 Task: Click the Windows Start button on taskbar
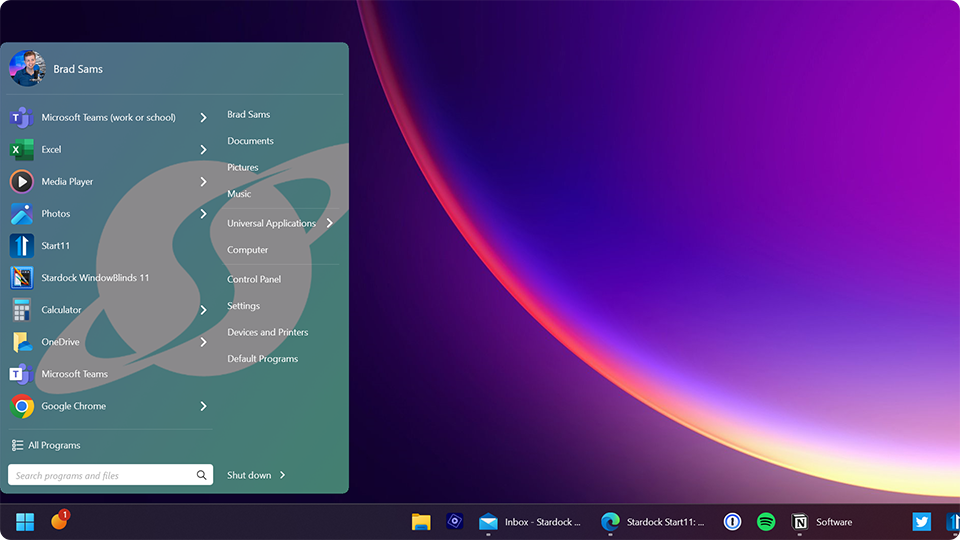tap(25, 522)
